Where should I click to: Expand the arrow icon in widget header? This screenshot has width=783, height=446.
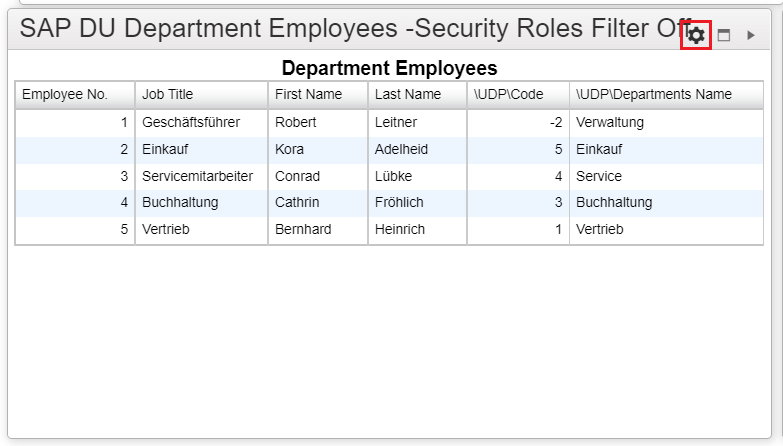751,35
